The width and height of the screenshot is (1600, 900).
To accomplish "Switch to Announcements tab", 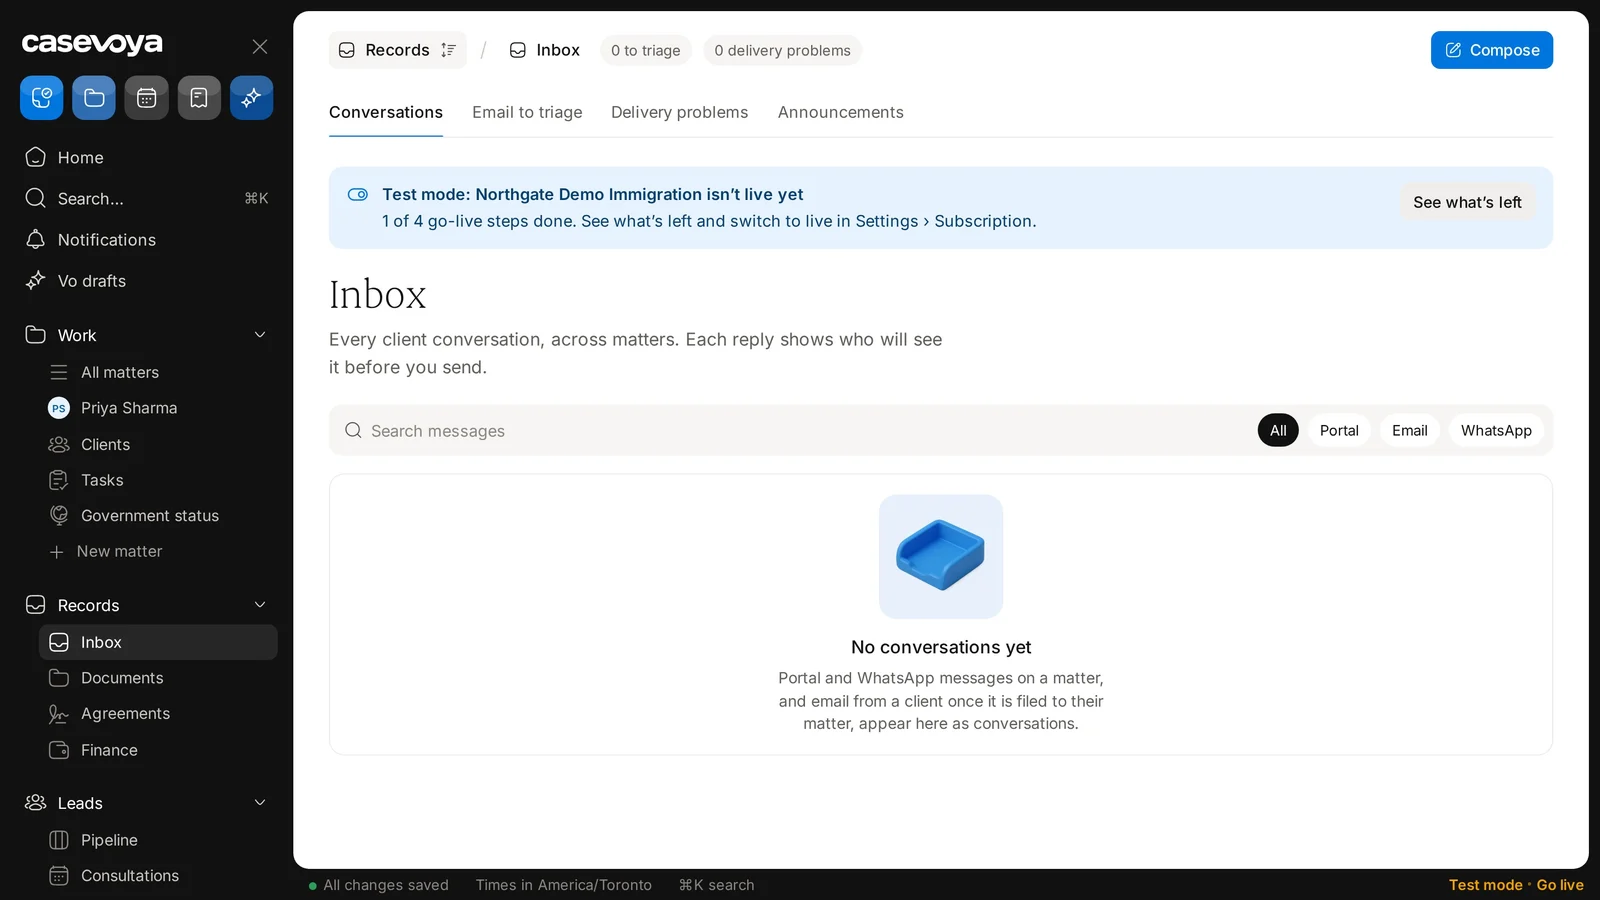I will click(x=841, y=112).
